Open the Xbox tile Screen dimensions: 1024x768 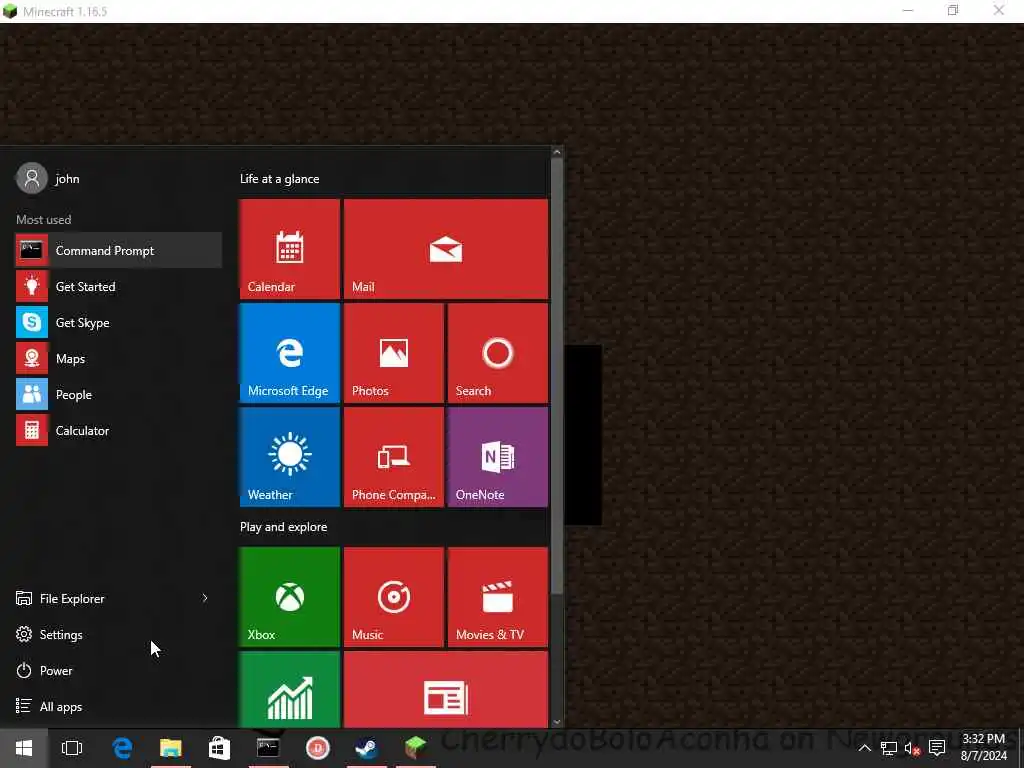(x=289, y=597)
